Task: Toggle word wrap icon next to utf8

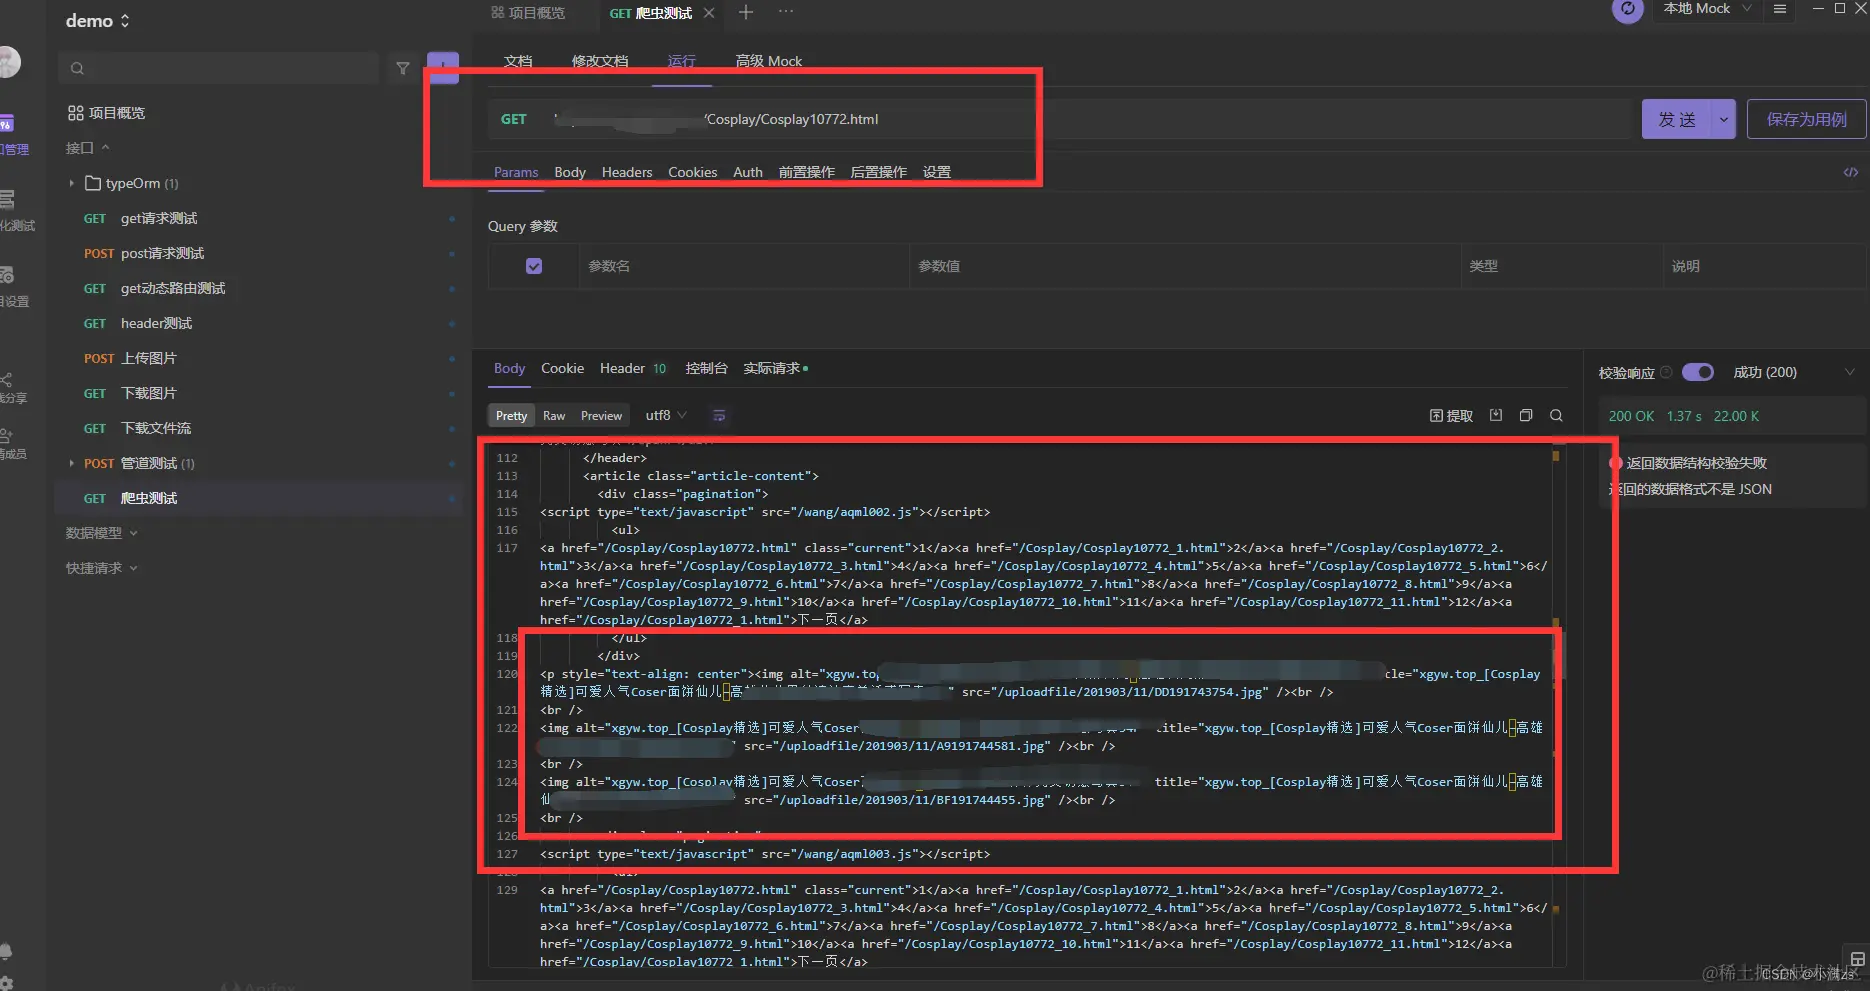Action: point(718,416)
